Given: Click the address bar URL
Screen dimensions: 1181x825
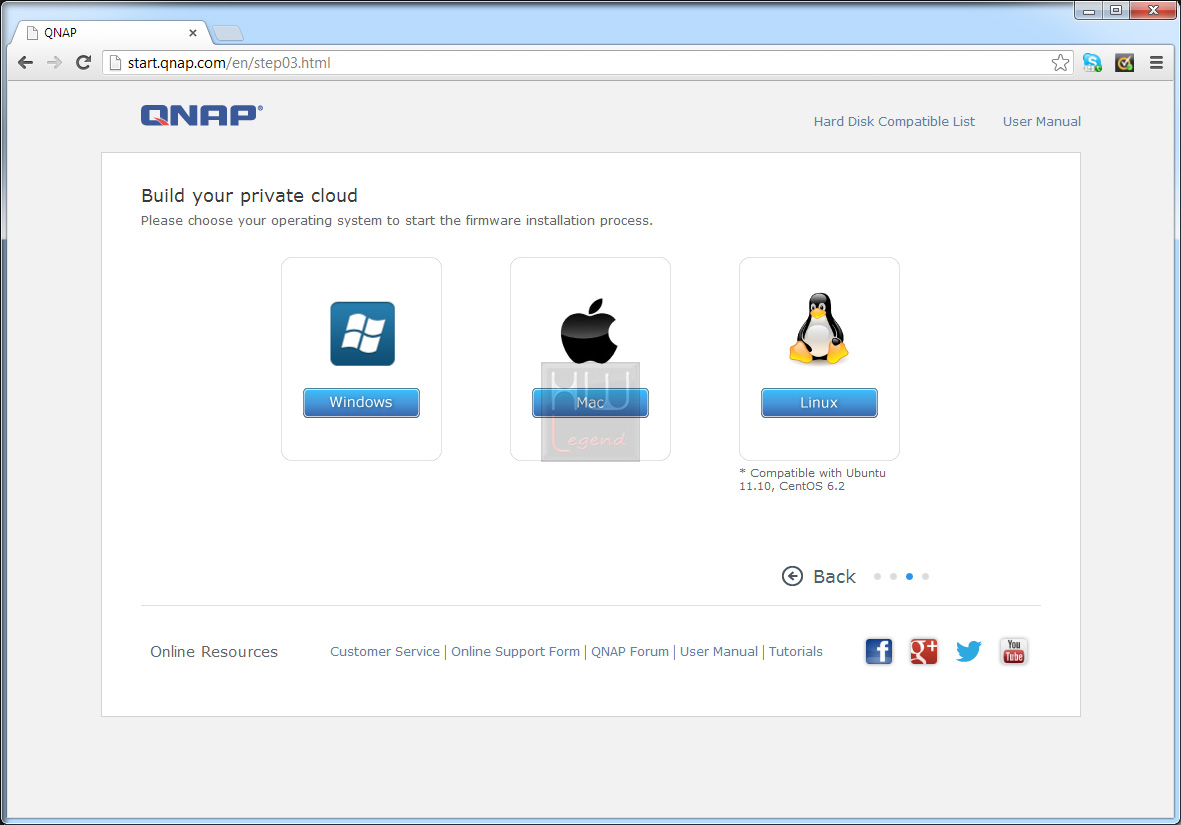Looking at the screenshot, I should click(x=229, y=63).
